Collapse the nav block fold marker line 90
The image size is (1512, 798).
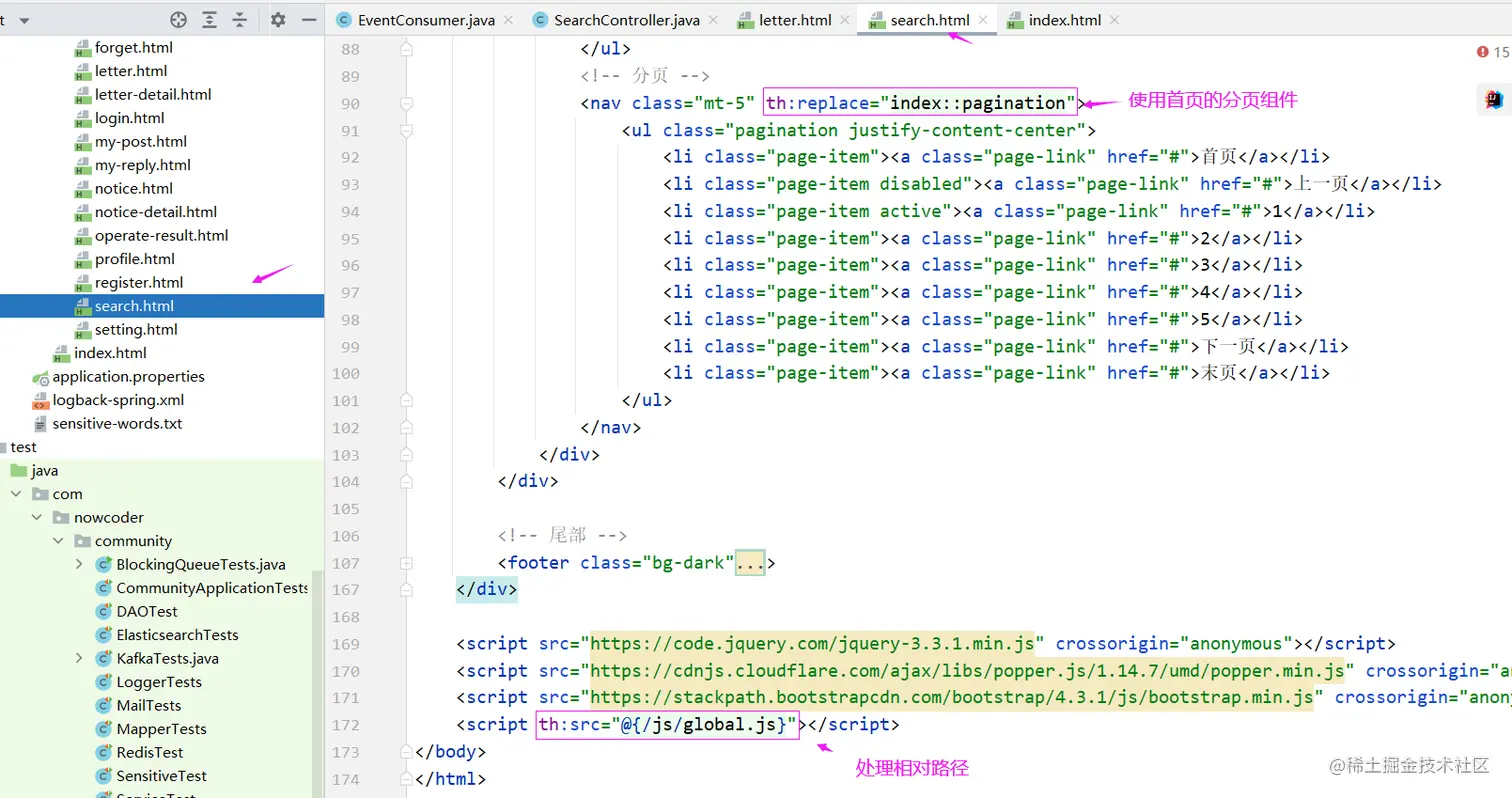click(406, 103)
